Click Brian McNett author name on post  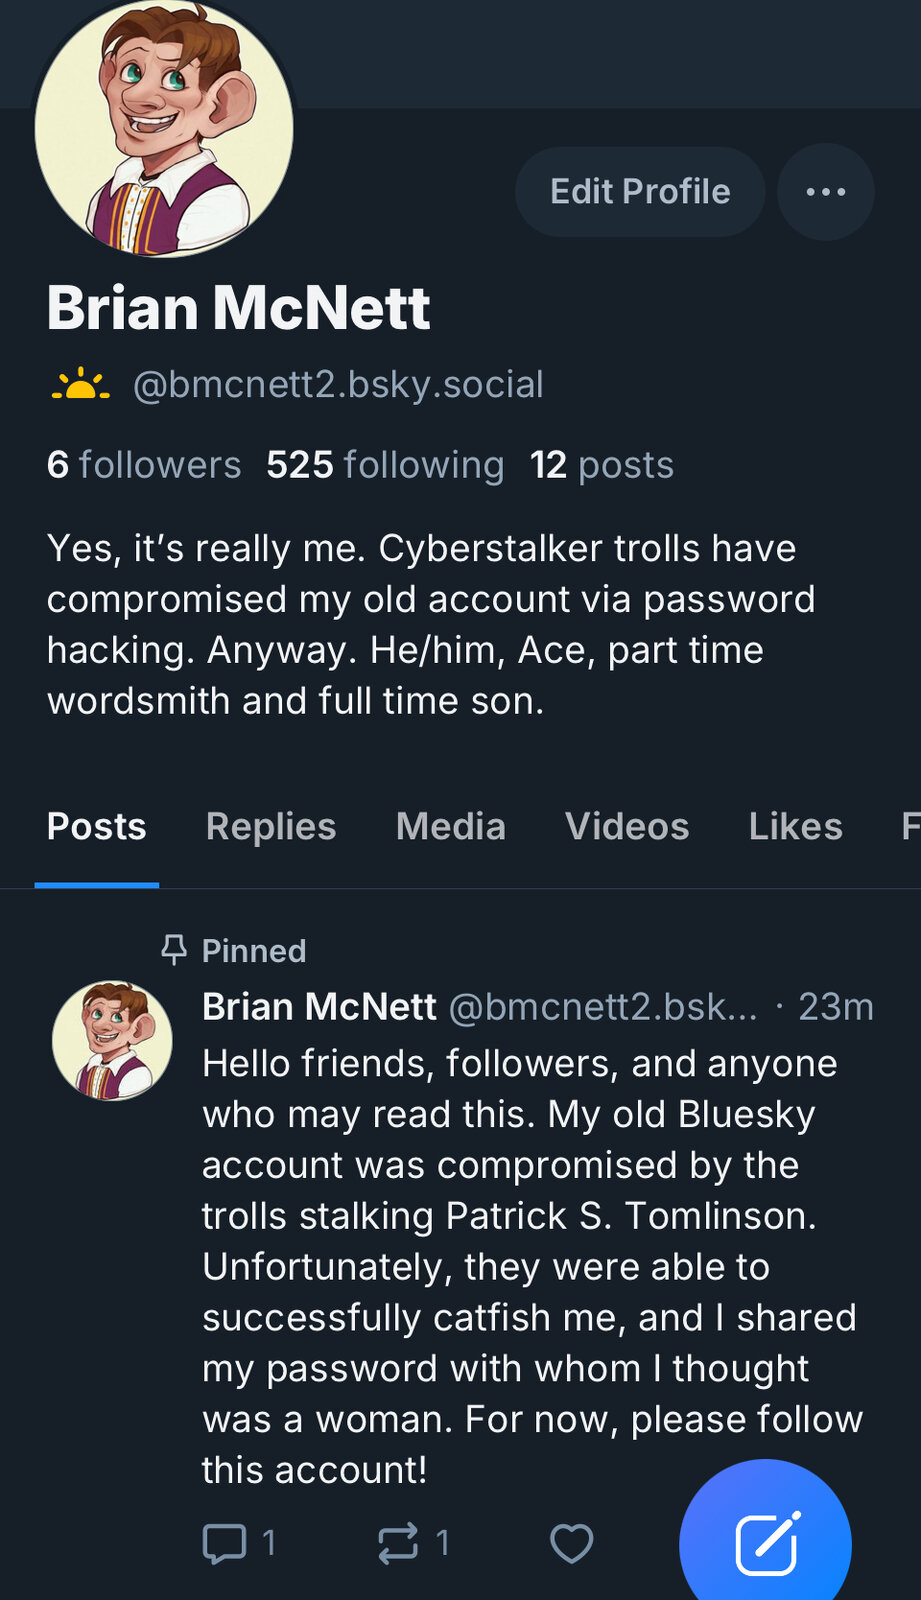(x=319, y=1007)
